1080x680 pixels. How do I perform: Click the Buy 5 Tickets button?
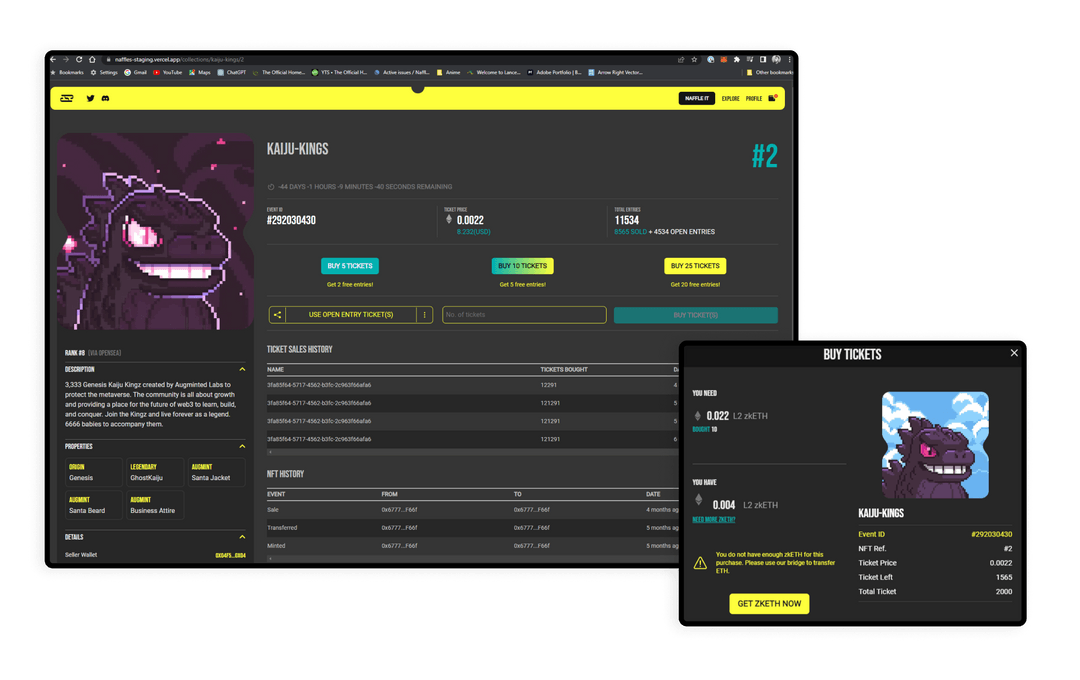point(350,266)
